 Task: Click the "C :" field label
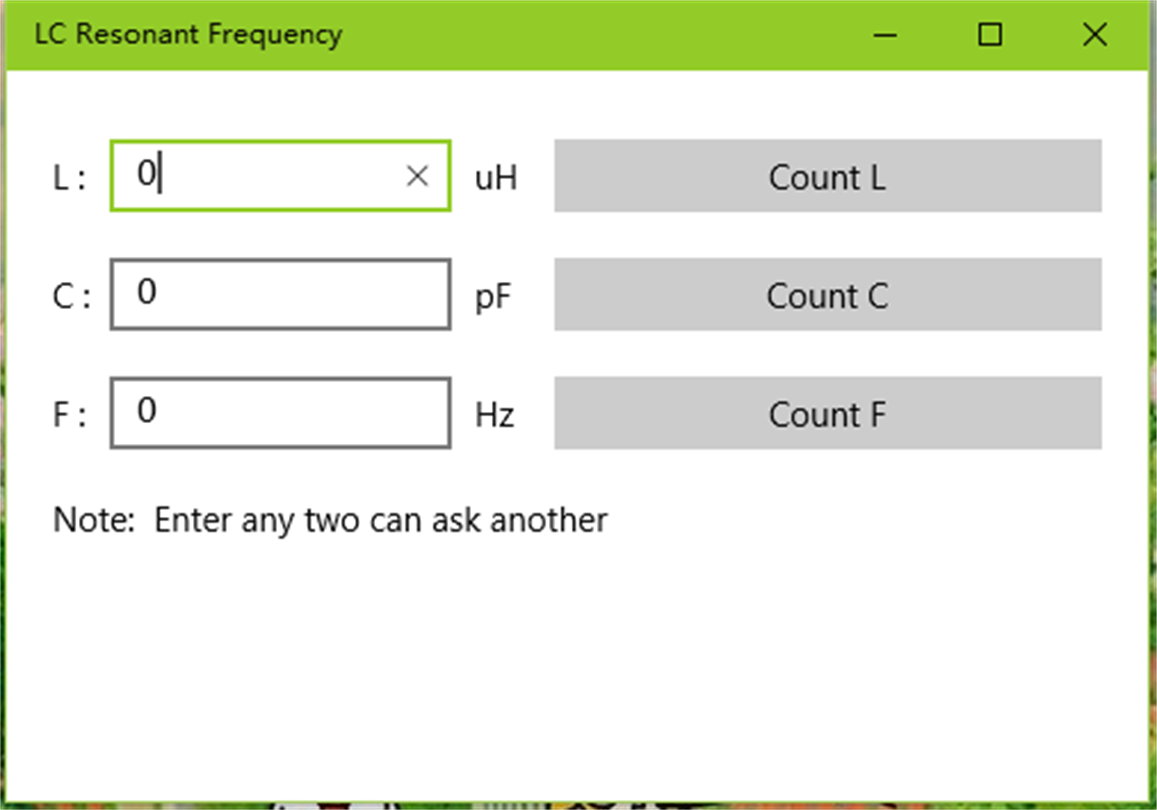71,297
